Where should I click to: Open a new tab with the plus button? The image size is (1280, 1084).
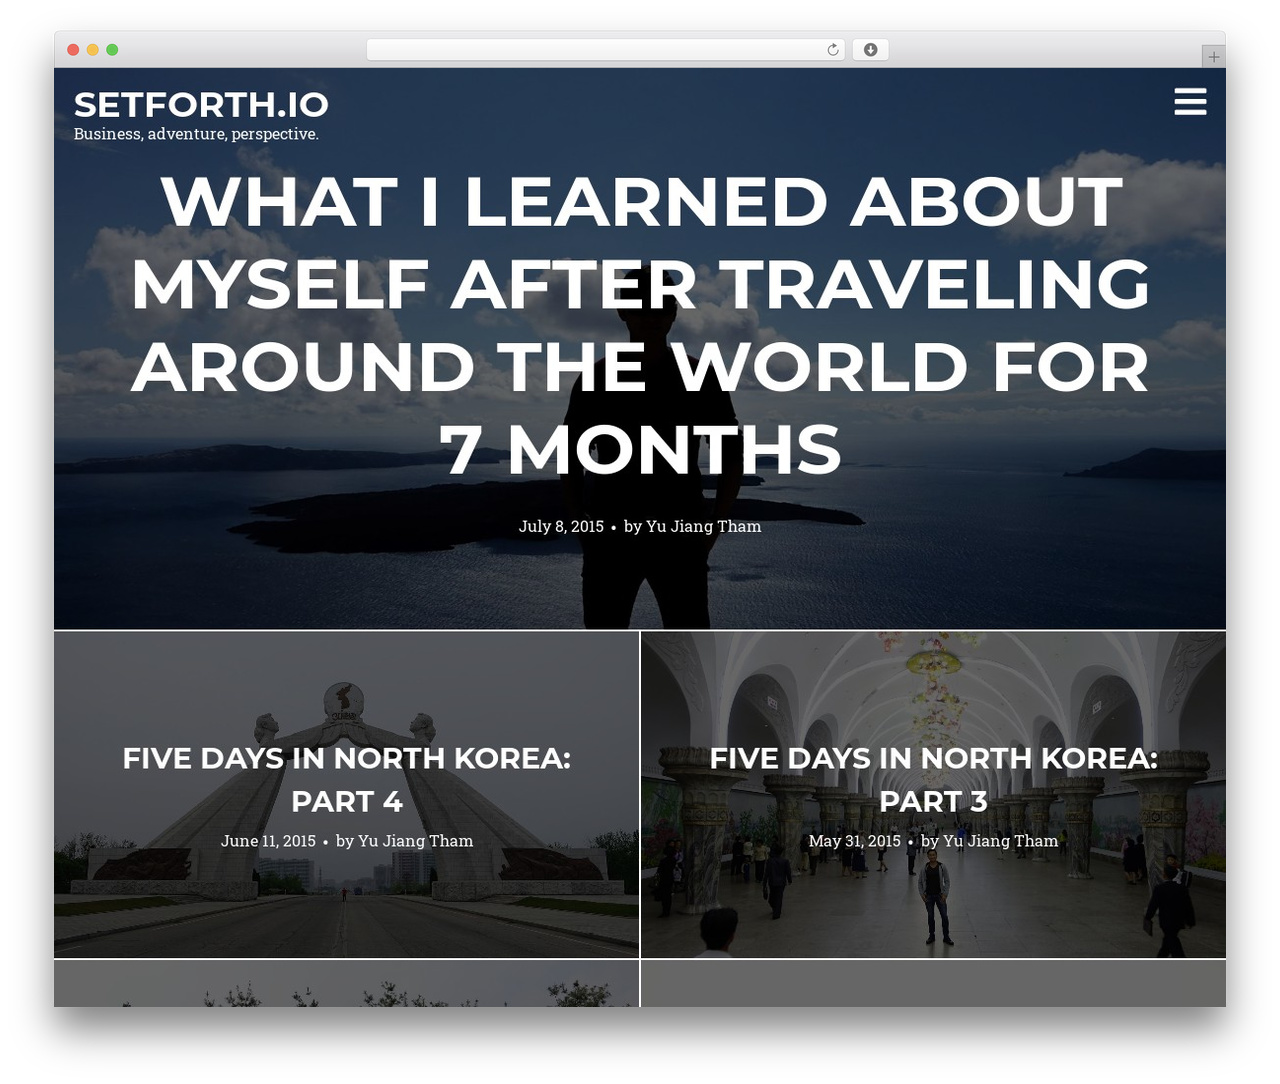(1213, 57)
